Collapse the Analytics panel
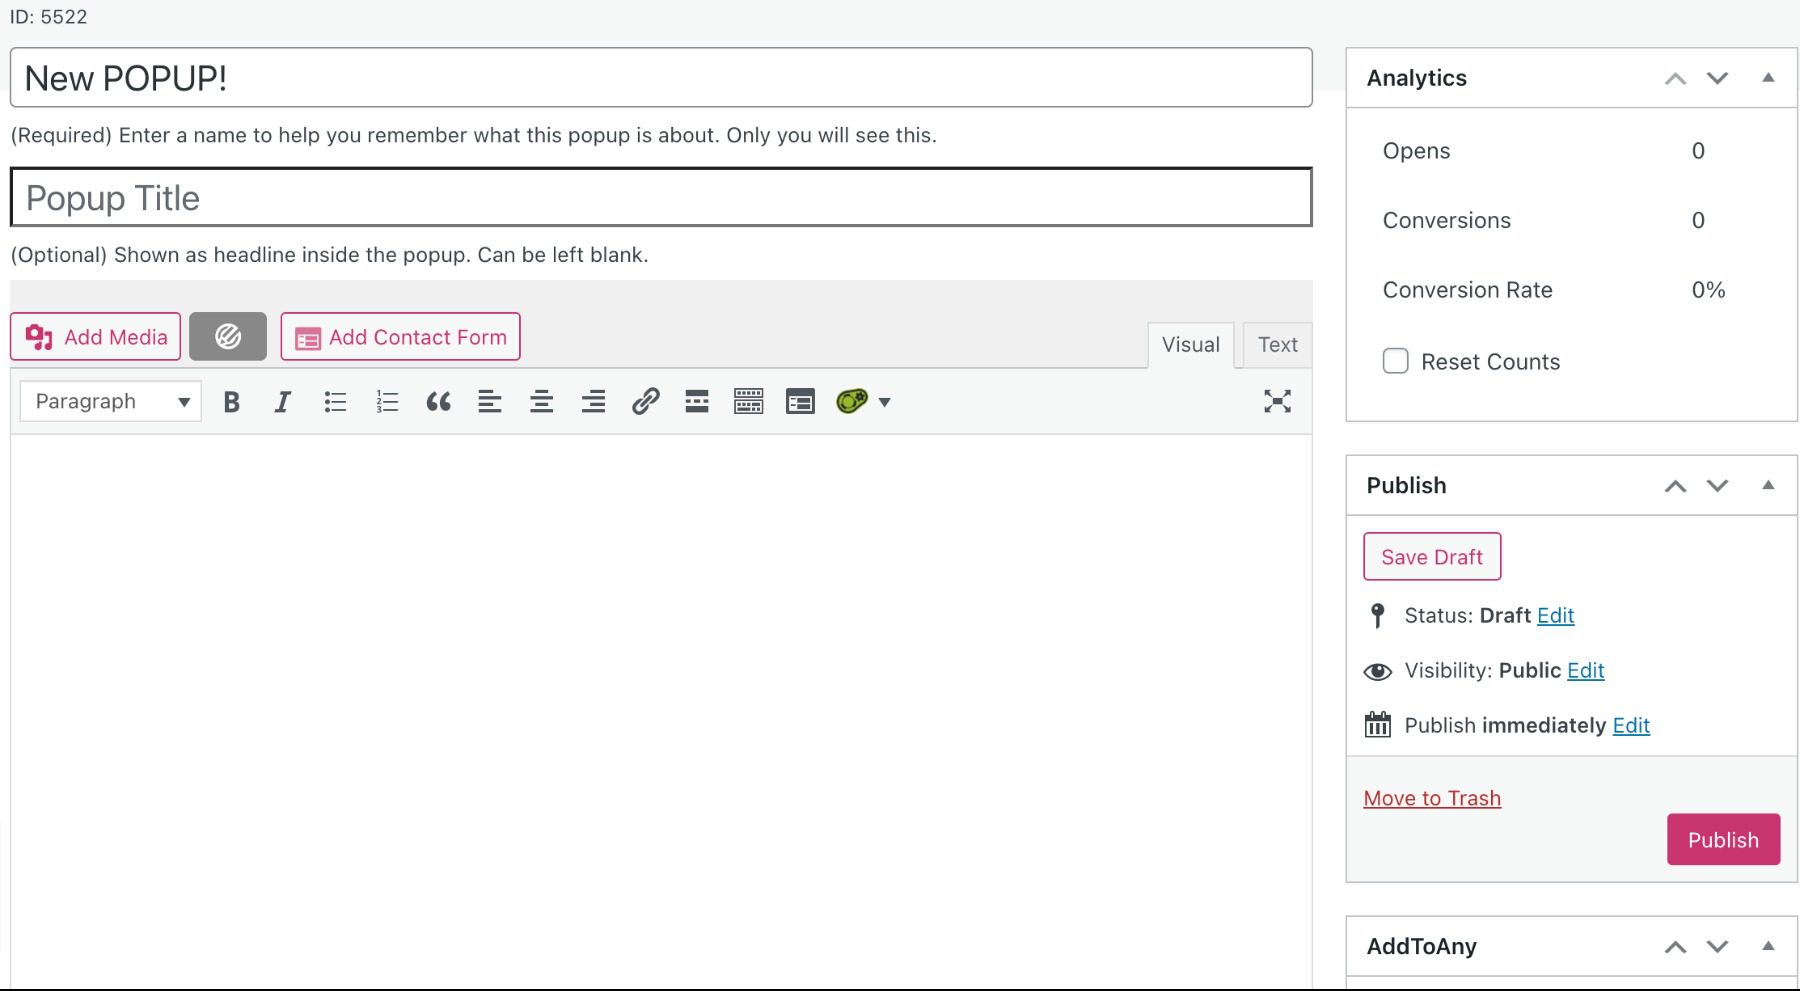This screenshot has width=1800, height=991. 1768,77
